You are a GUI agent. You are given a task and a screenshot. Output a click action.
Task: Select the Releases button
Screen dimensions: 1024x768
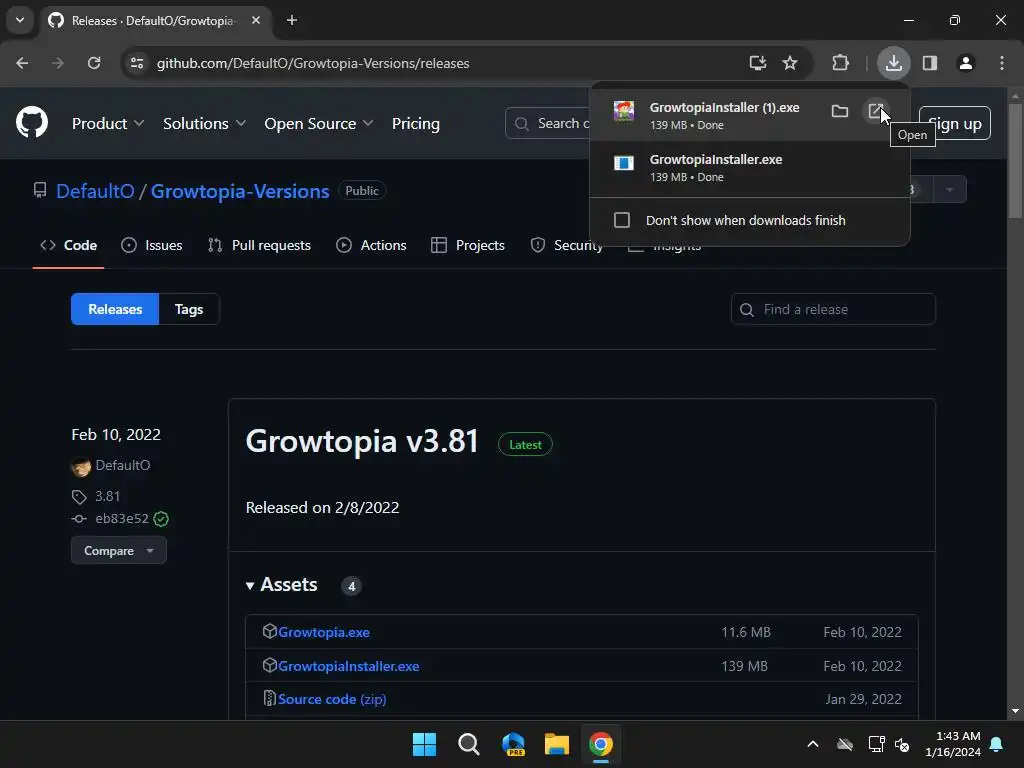coord(115,309)
